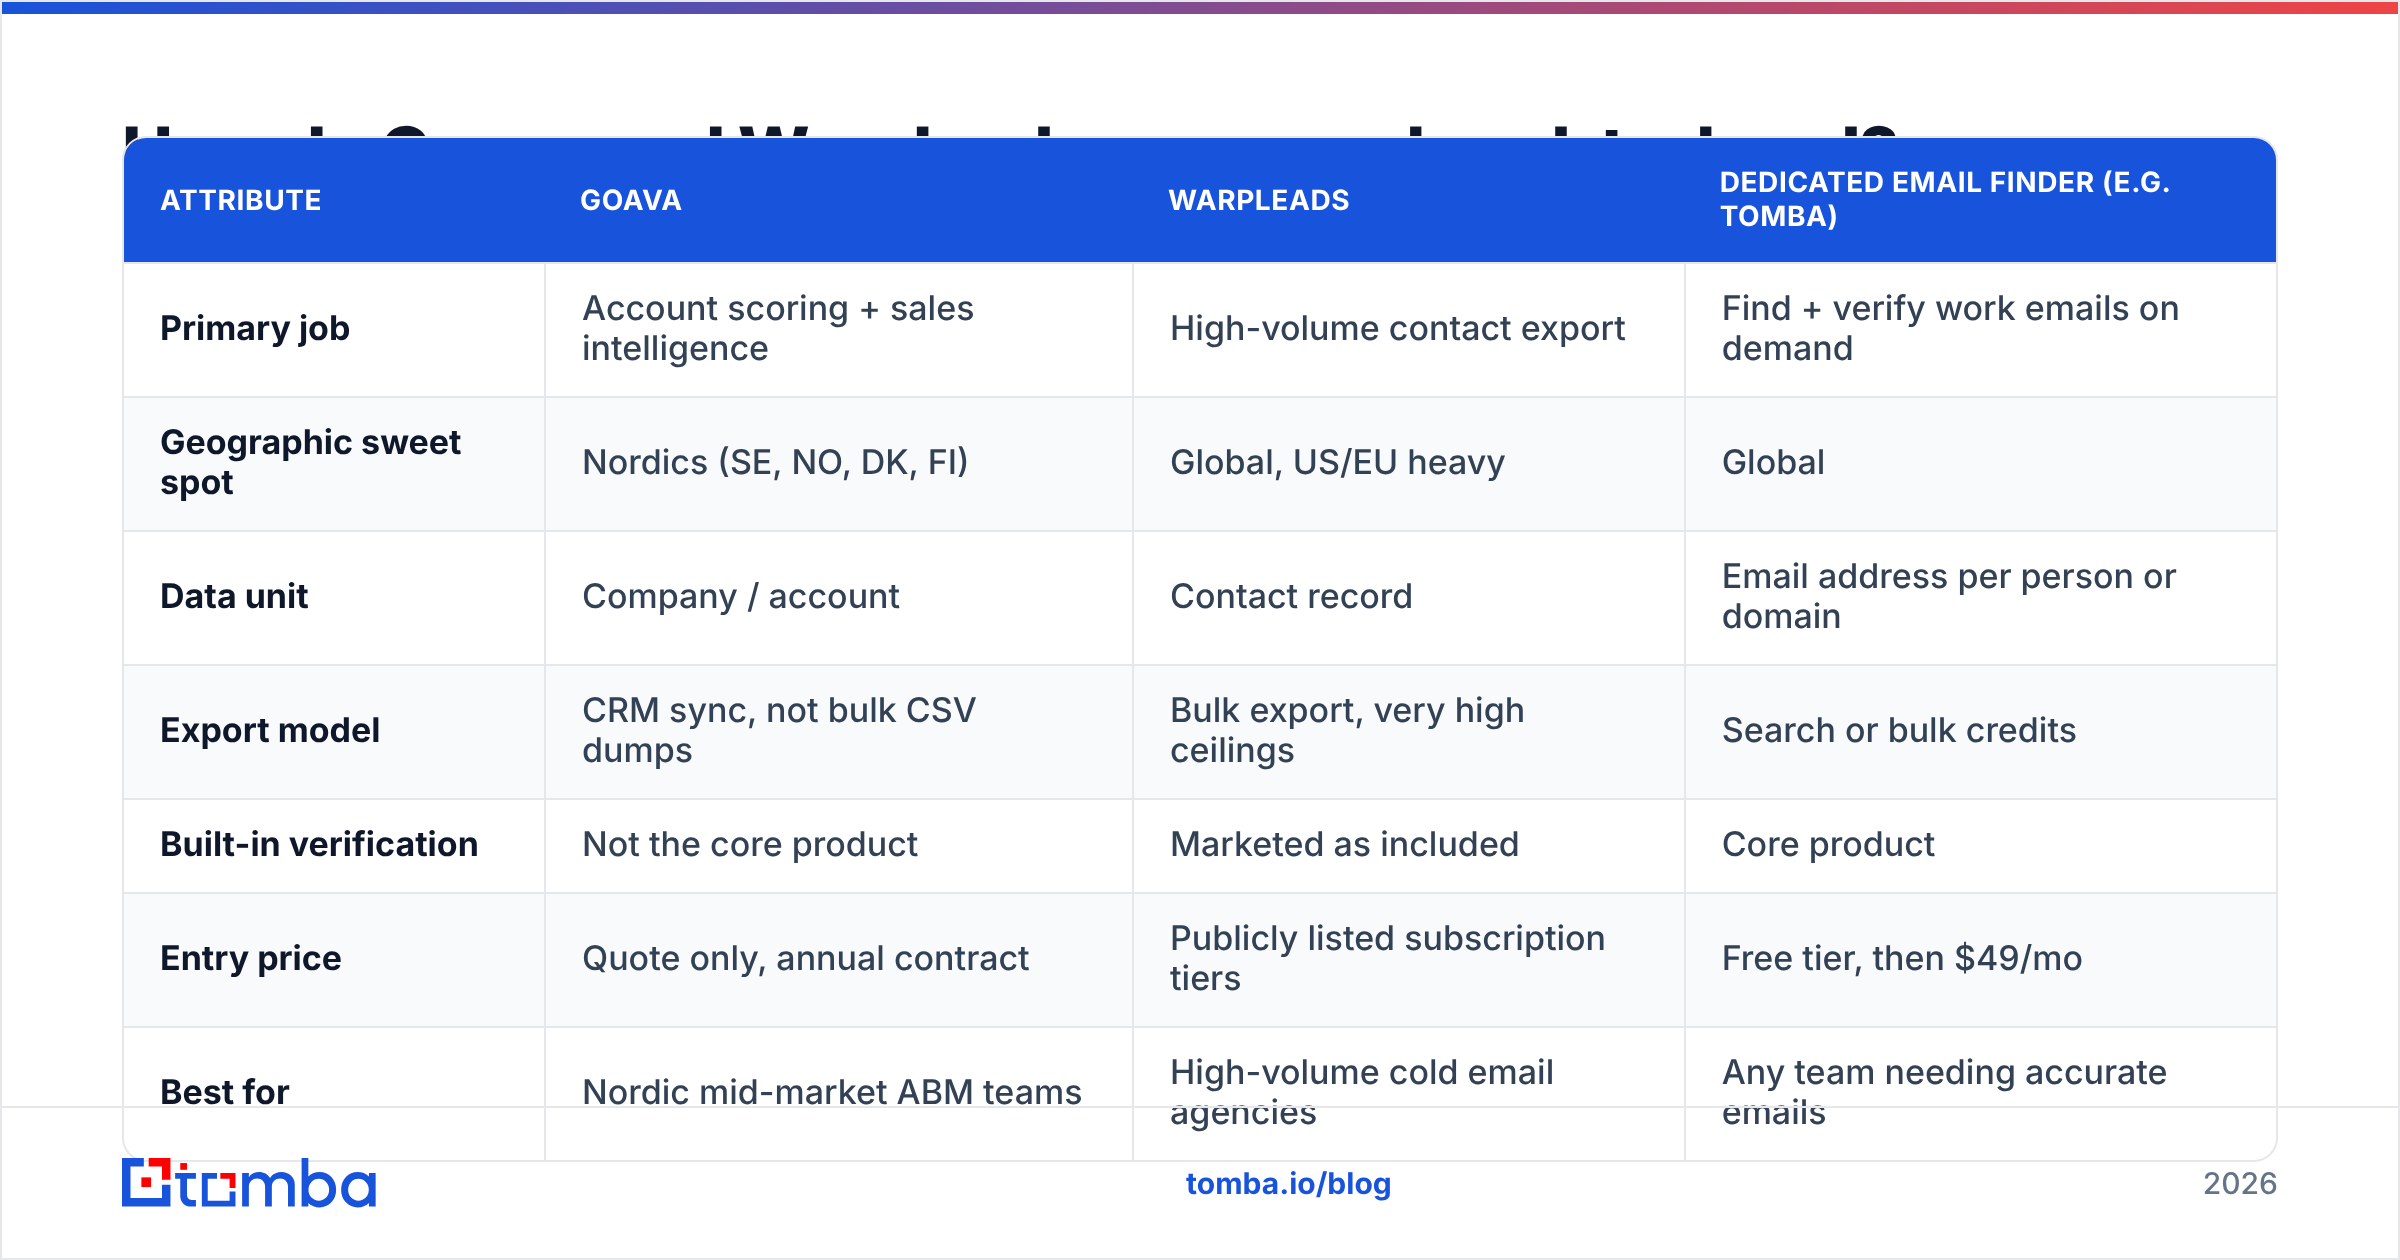Click the "Primary job" row label
This screenshot has height=1260, width=2400.
click(255, 328)
